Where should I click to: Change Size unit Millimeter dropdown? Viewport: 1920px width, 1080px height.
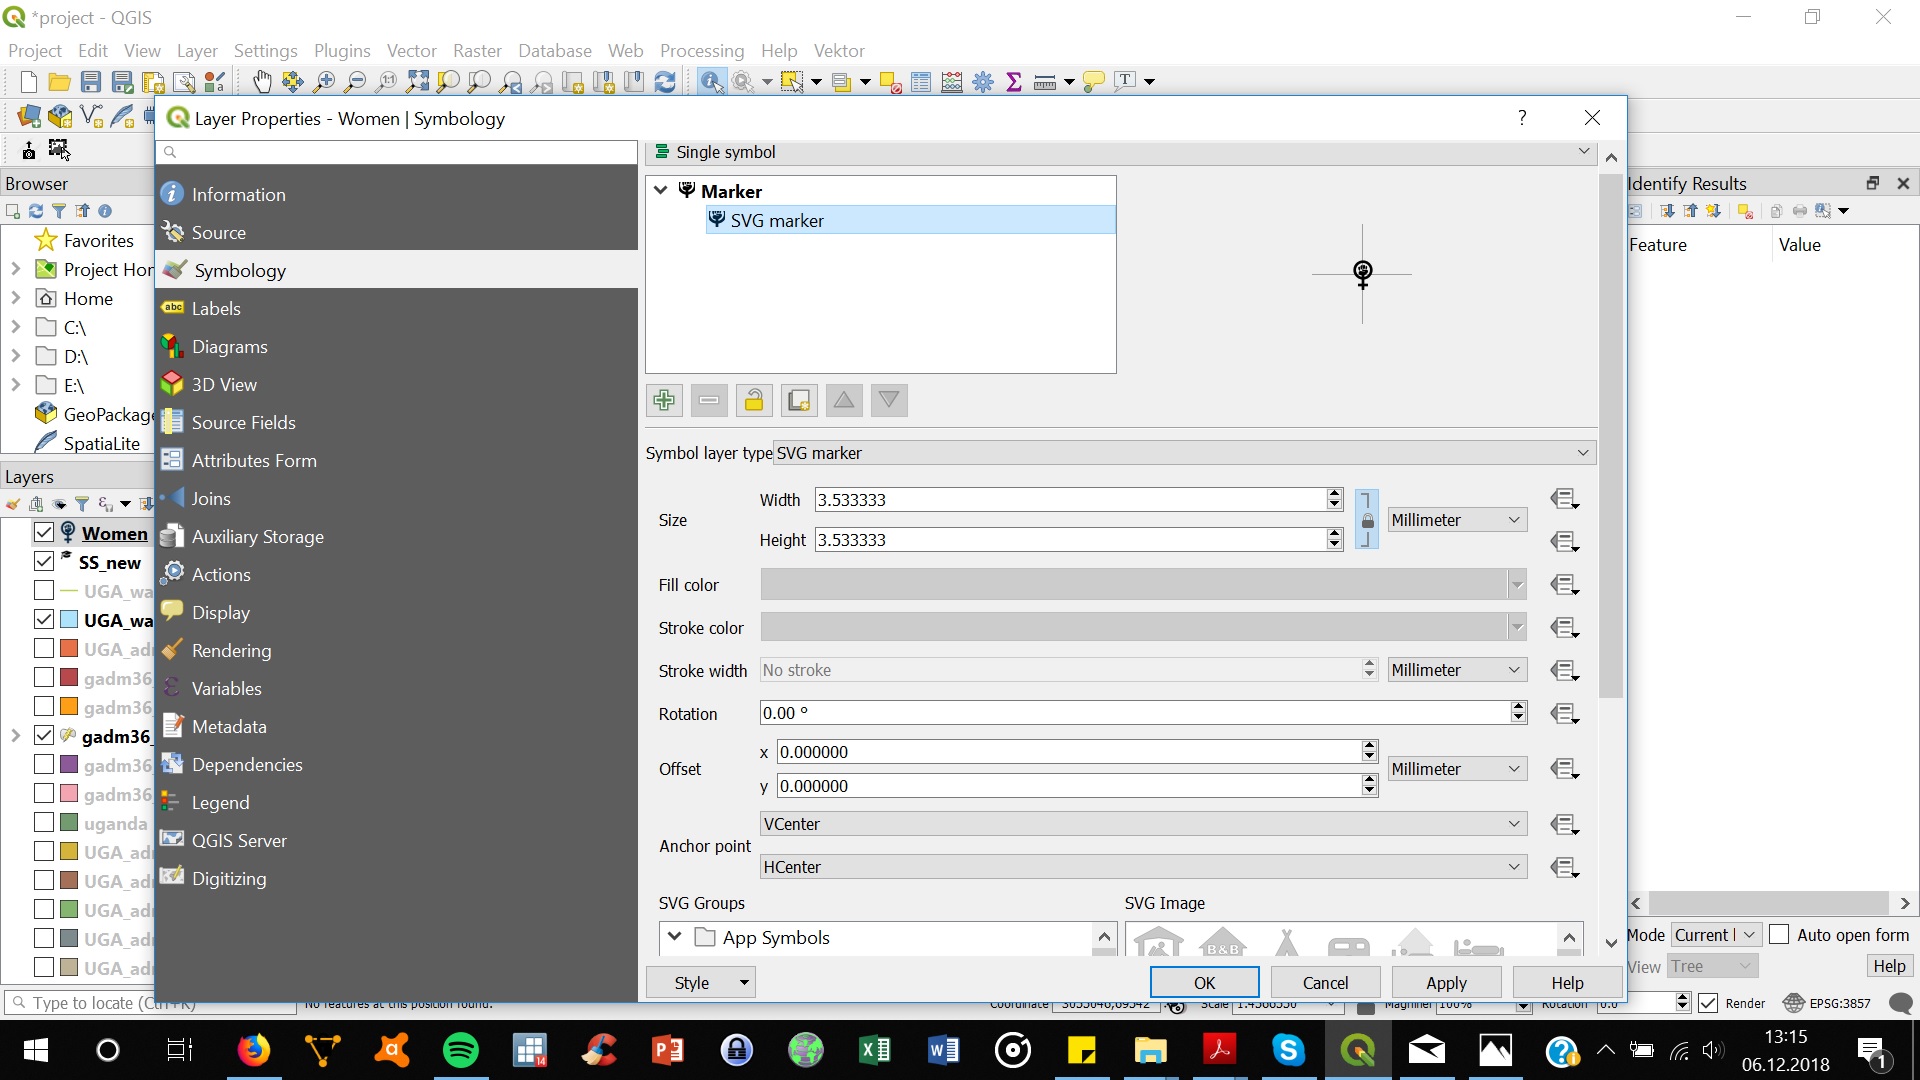(x=1457, y=520)
